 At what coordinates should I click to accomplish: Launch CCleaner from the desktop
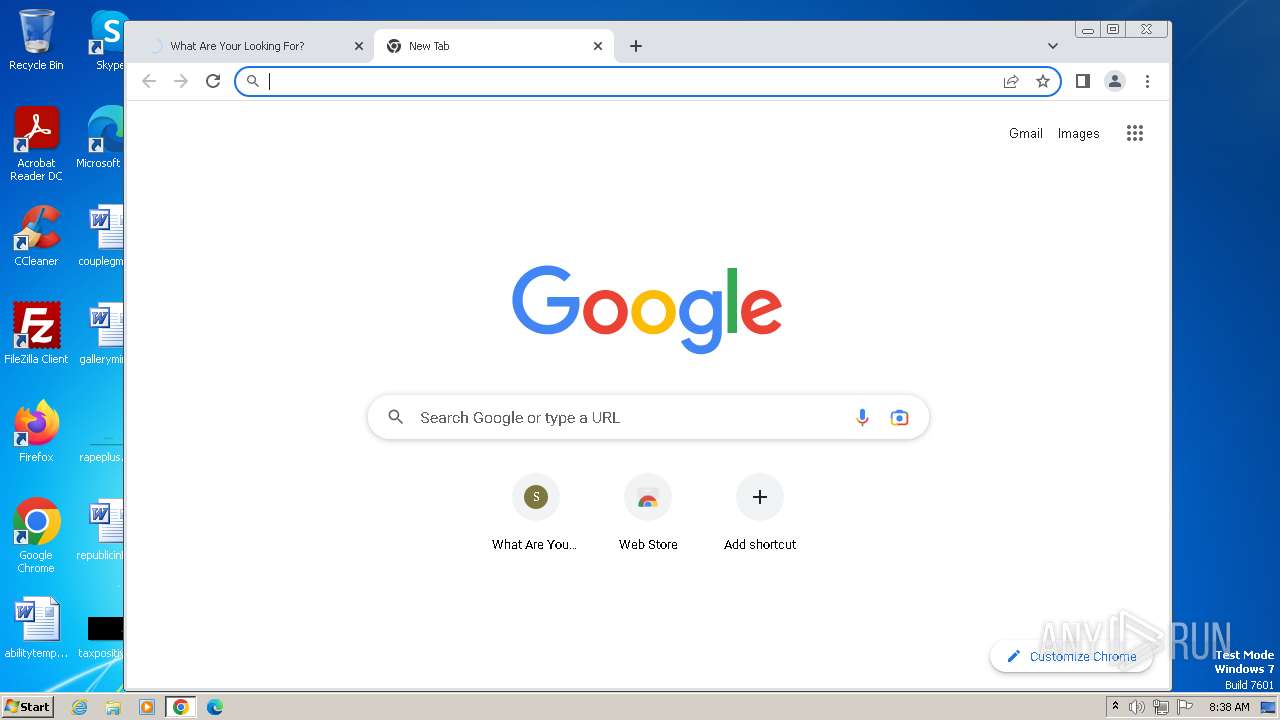(36, 236)
